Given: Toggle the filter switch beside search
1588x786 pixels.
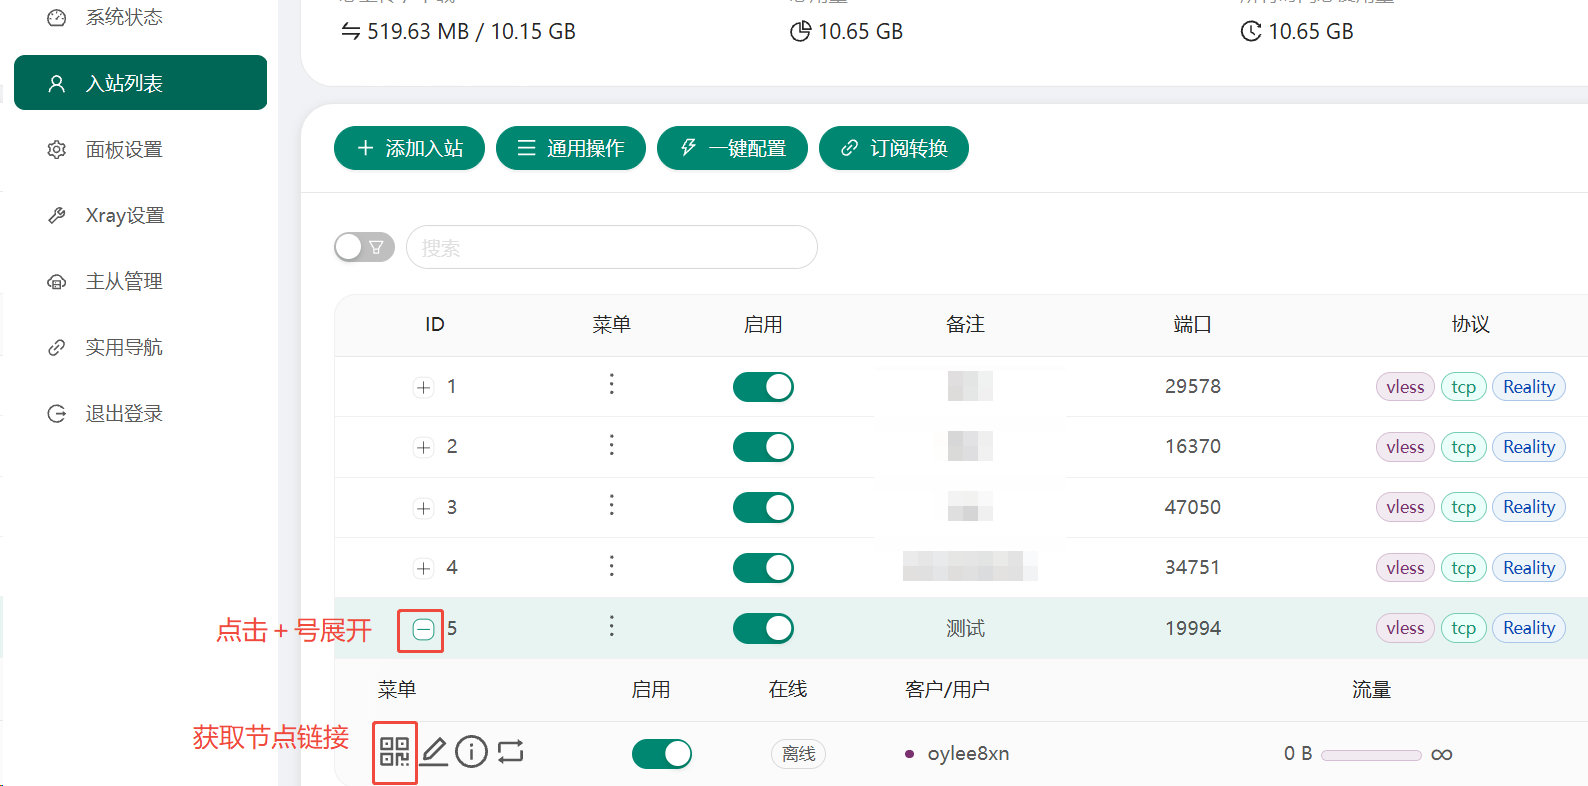Looking at the screenshot, I should tap(364, 247).
